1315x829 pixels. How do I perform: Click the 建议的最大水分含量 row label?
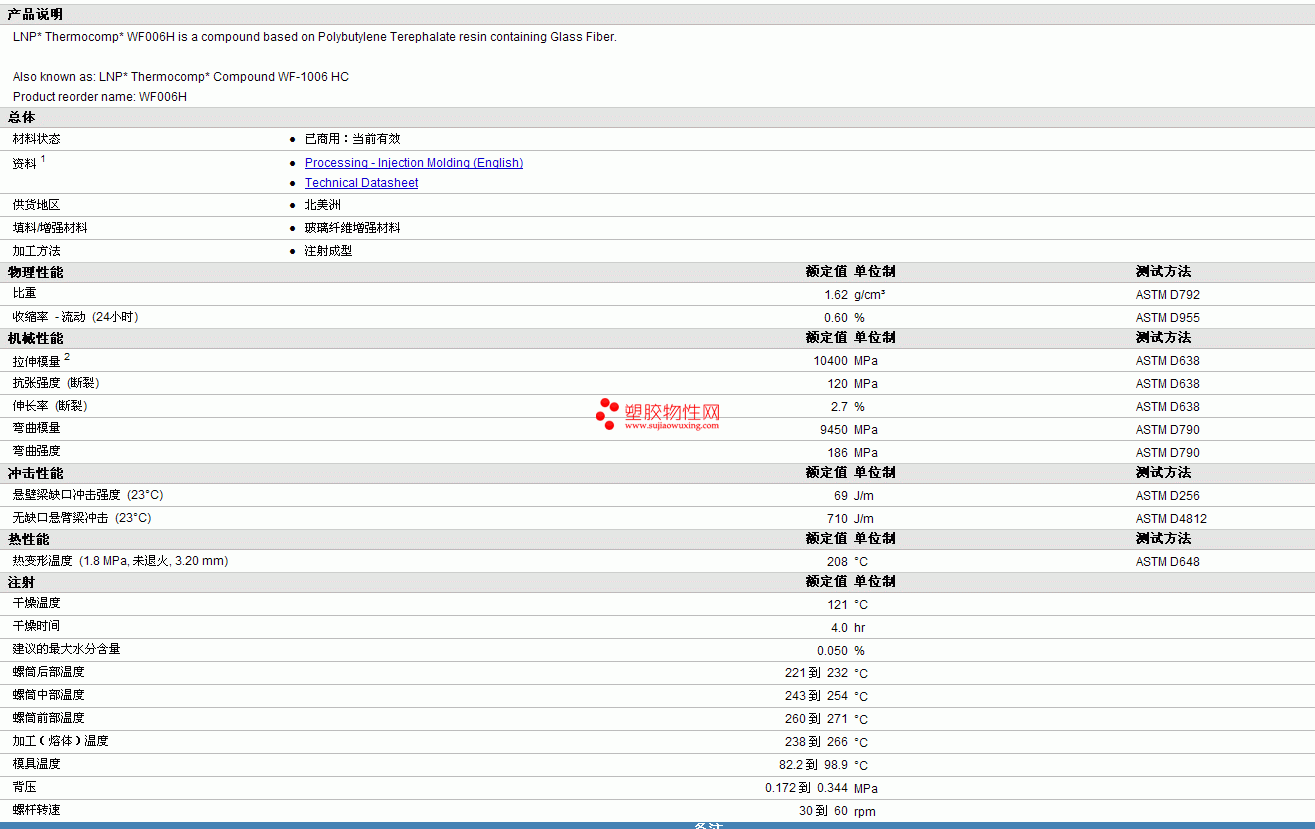66,649
